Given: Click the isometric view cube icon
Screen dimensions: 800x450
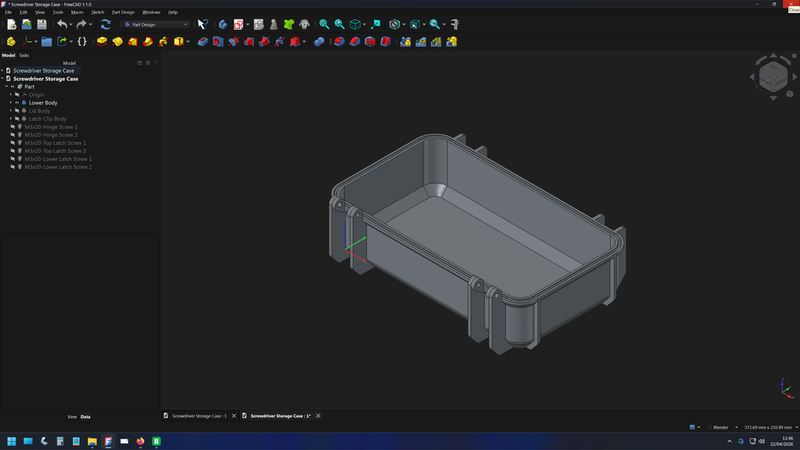Looking at the screenshot, I should pyautogui.click(x=355, y=24).
